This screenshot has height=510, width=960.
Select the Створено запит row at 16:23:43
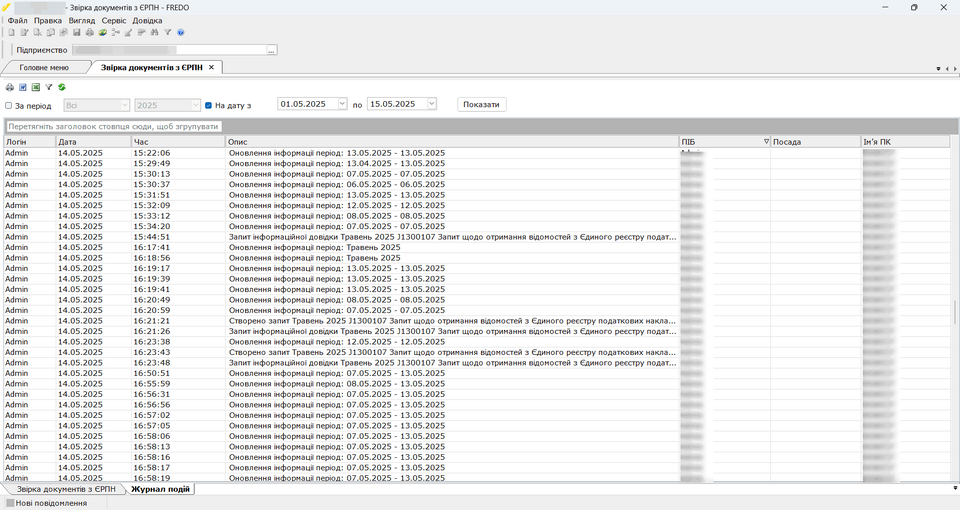click(476, 352)
